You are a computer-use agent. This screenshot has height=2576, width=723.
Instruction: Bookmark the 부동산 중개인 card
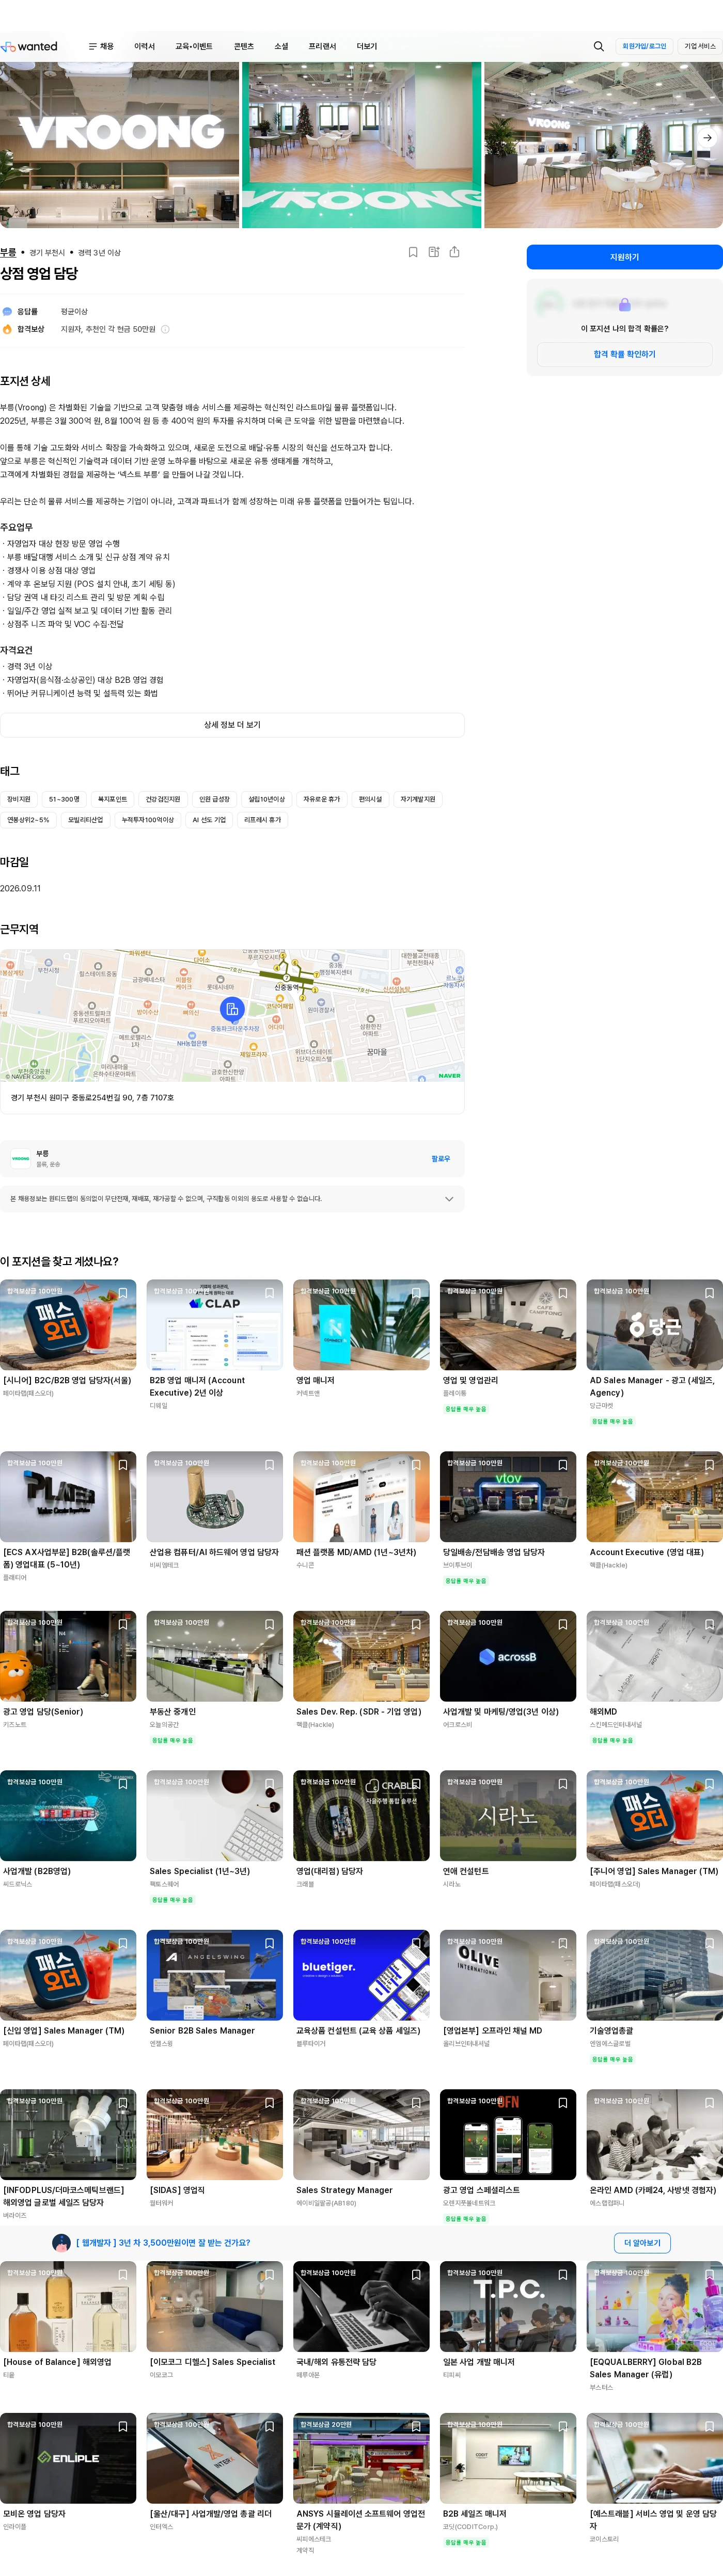[269, 1625]
